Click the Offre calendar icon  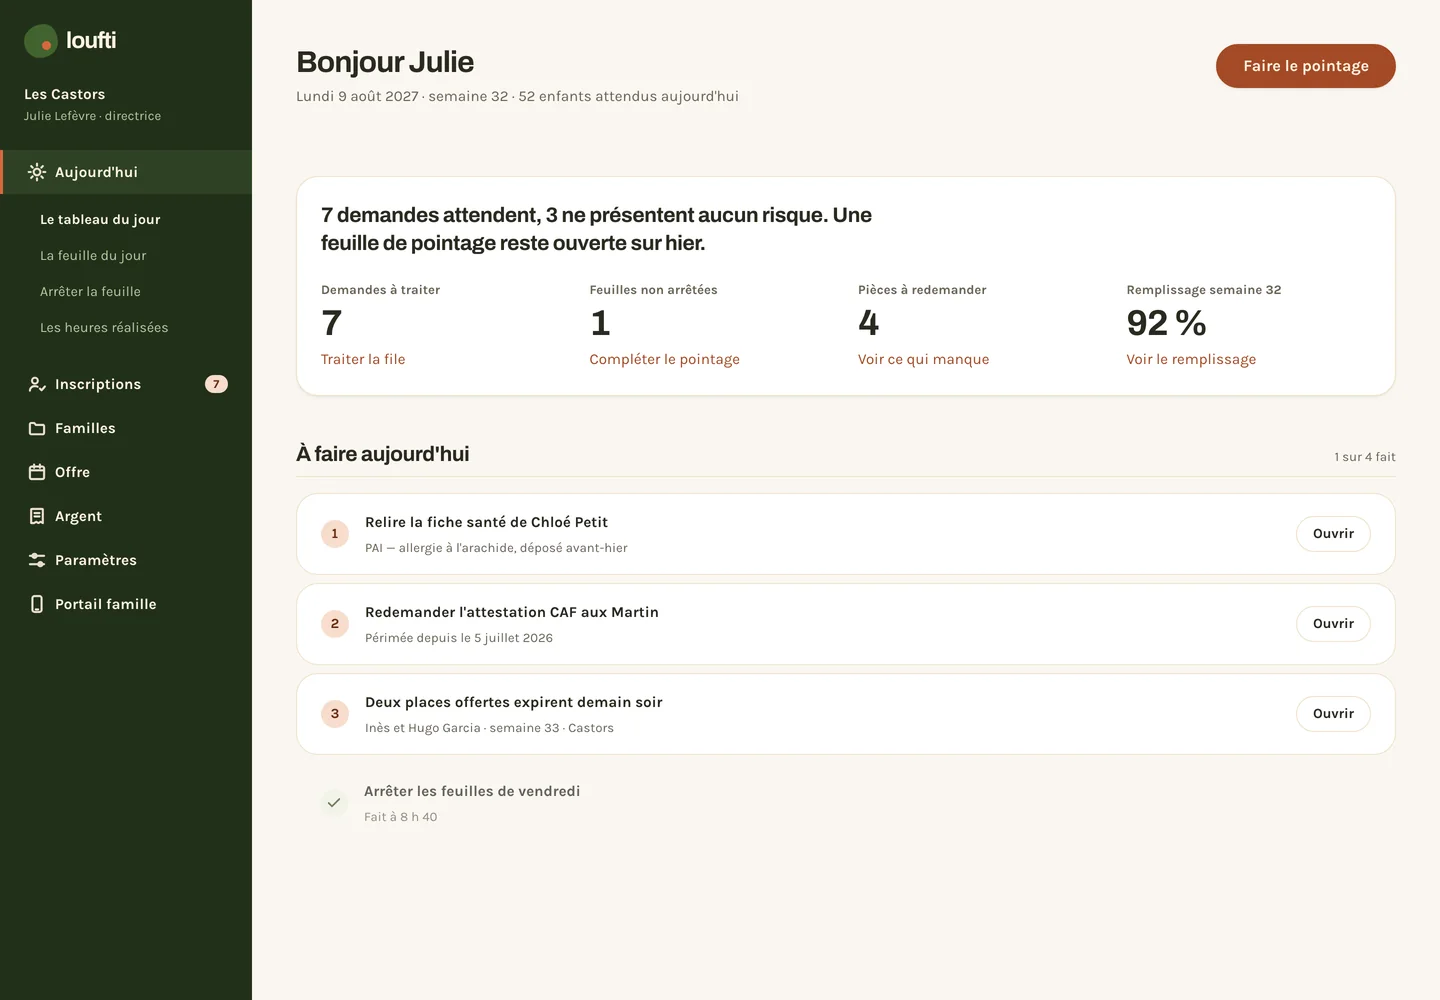click(x=37, y=472)
